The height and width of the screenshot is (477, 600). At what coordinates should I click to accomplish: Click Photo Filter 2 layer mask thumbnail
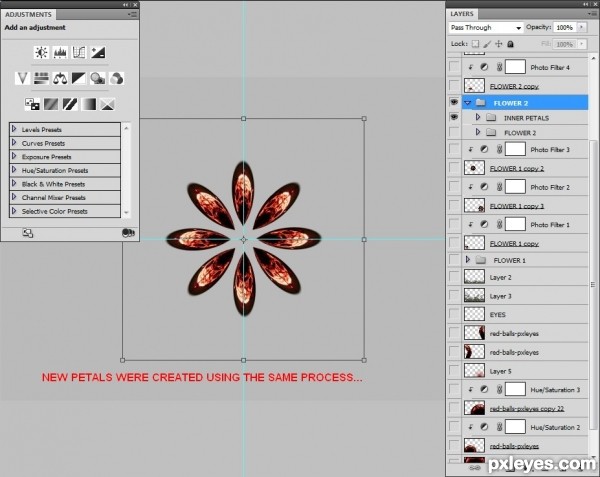point(515,187)
